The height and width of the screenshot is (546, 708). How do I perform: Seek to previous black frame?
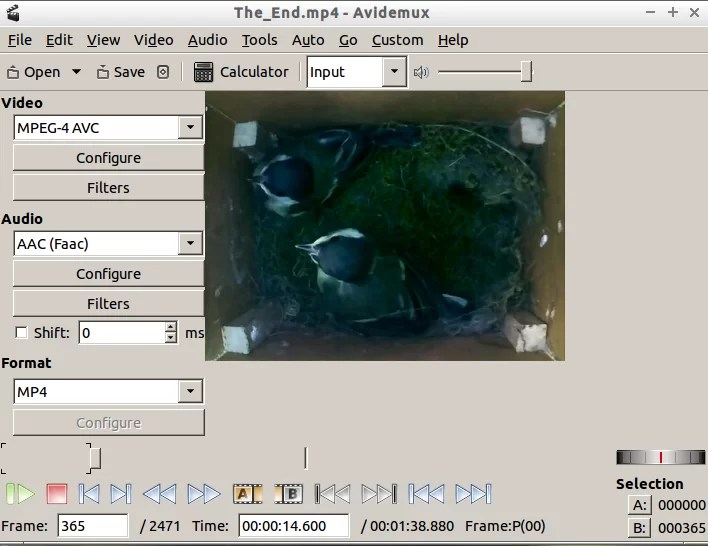pyautogui.click(x=332, y=494)
